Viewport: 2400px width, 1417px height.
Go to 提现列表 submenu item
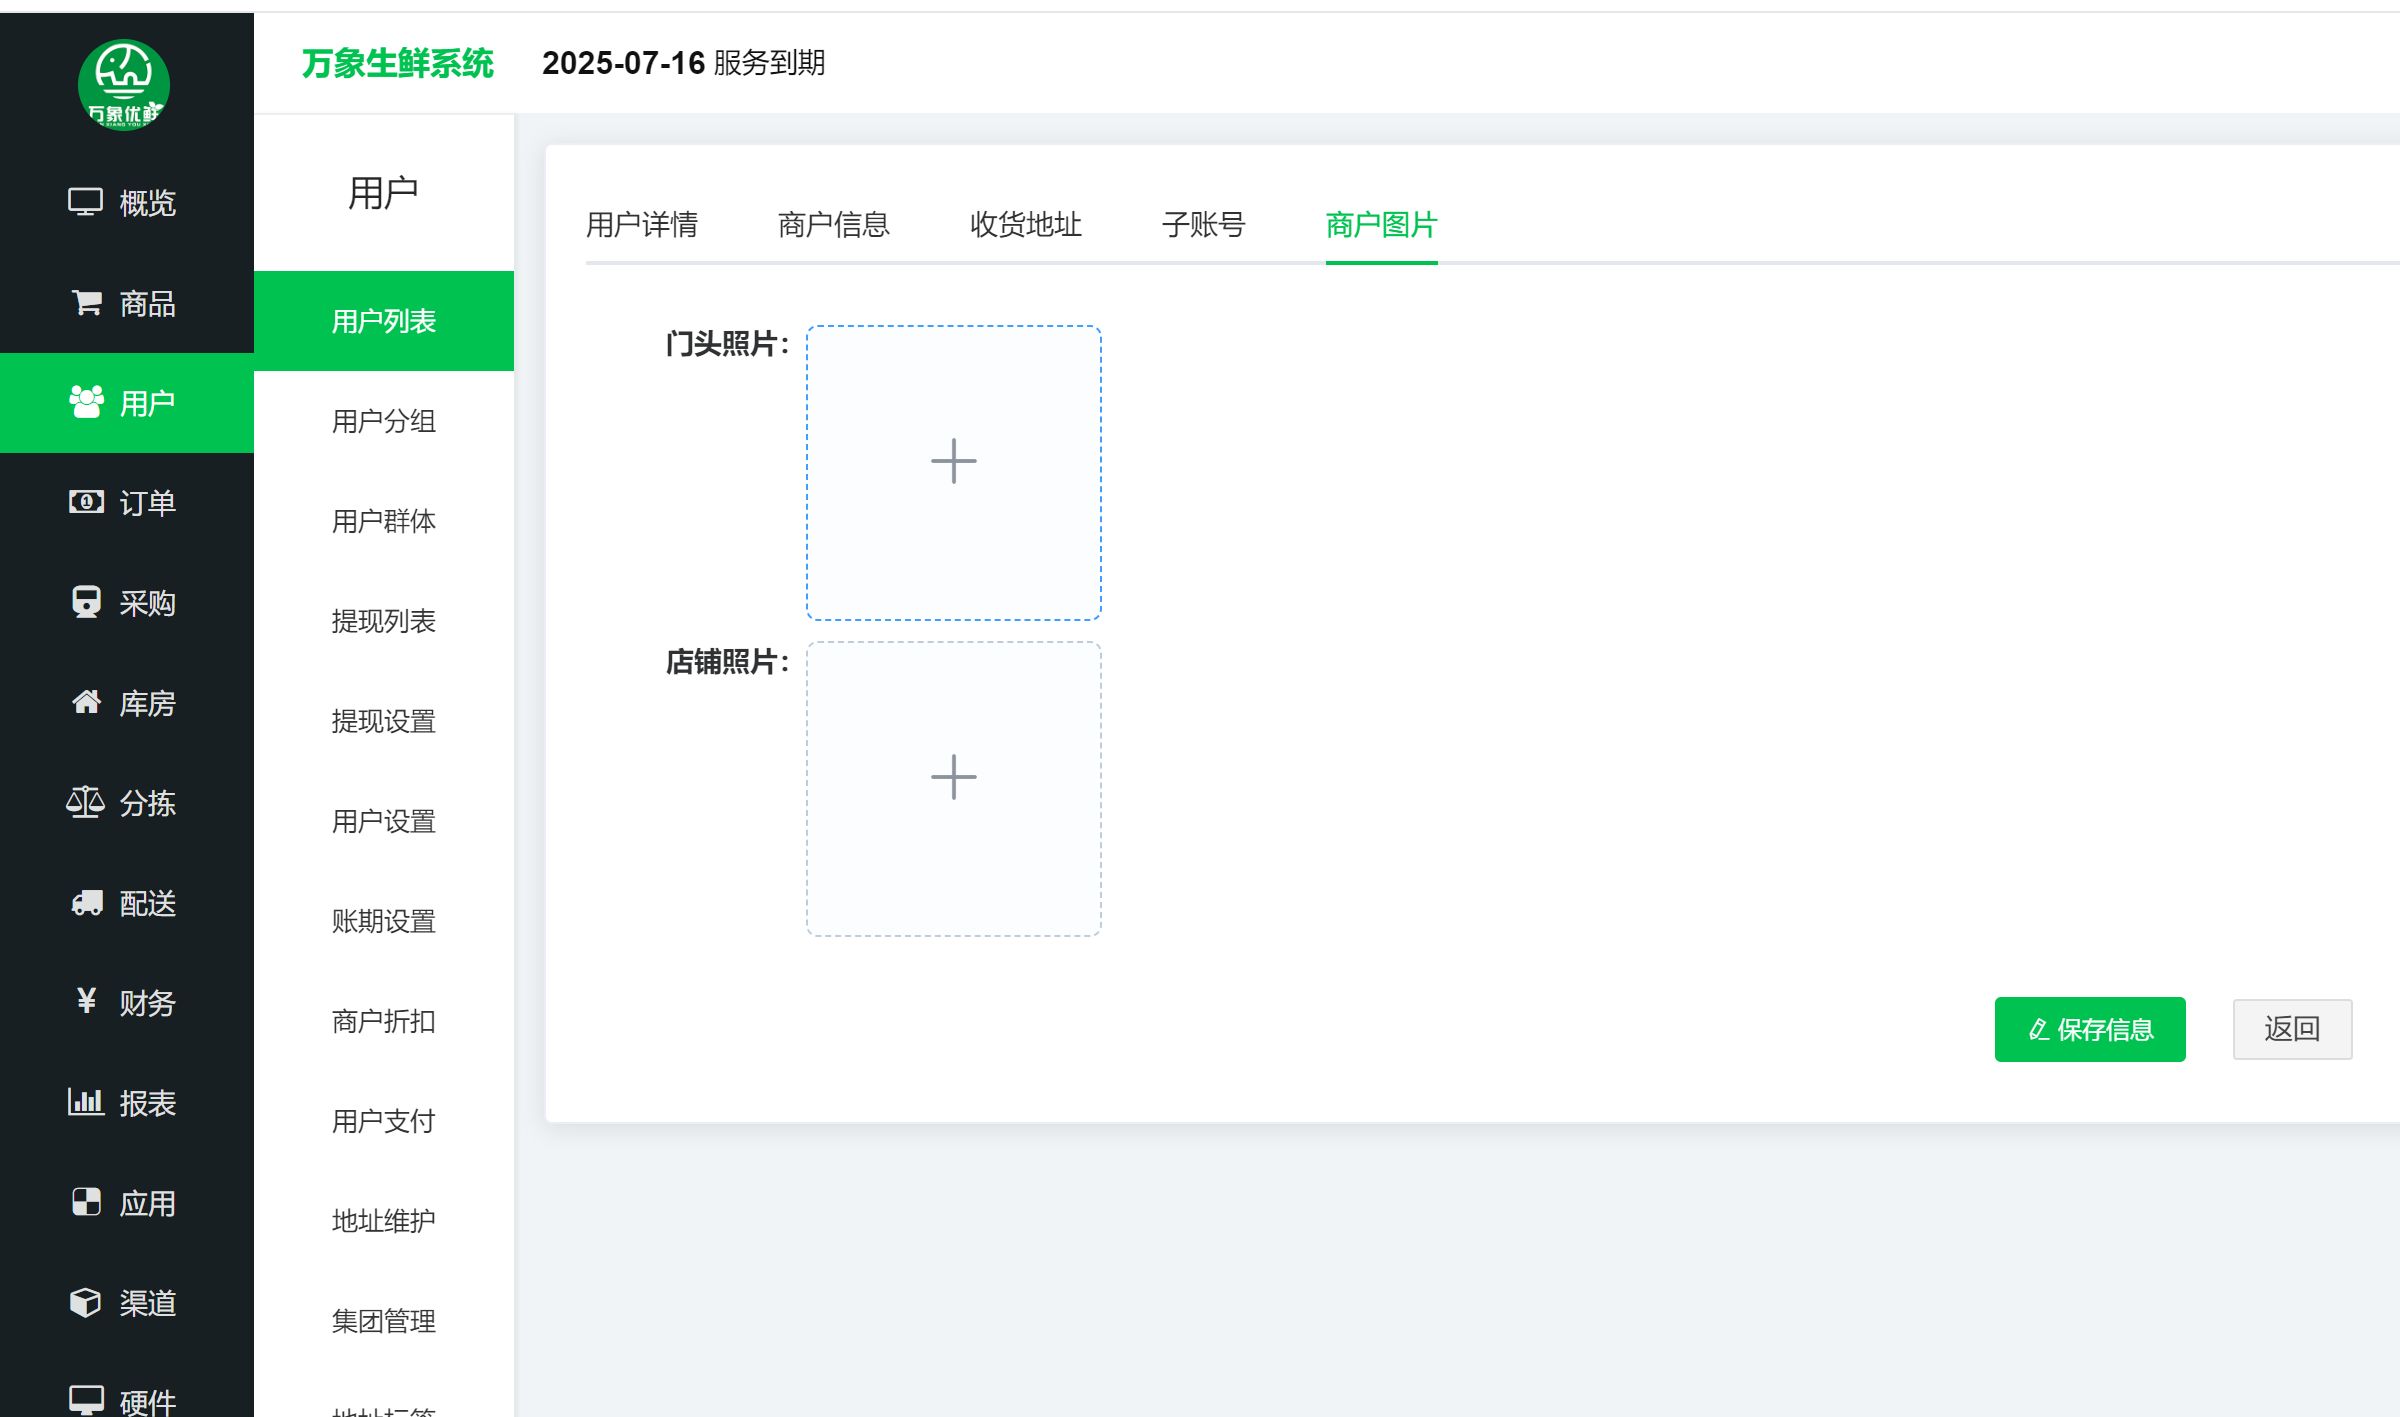[384, 621]
